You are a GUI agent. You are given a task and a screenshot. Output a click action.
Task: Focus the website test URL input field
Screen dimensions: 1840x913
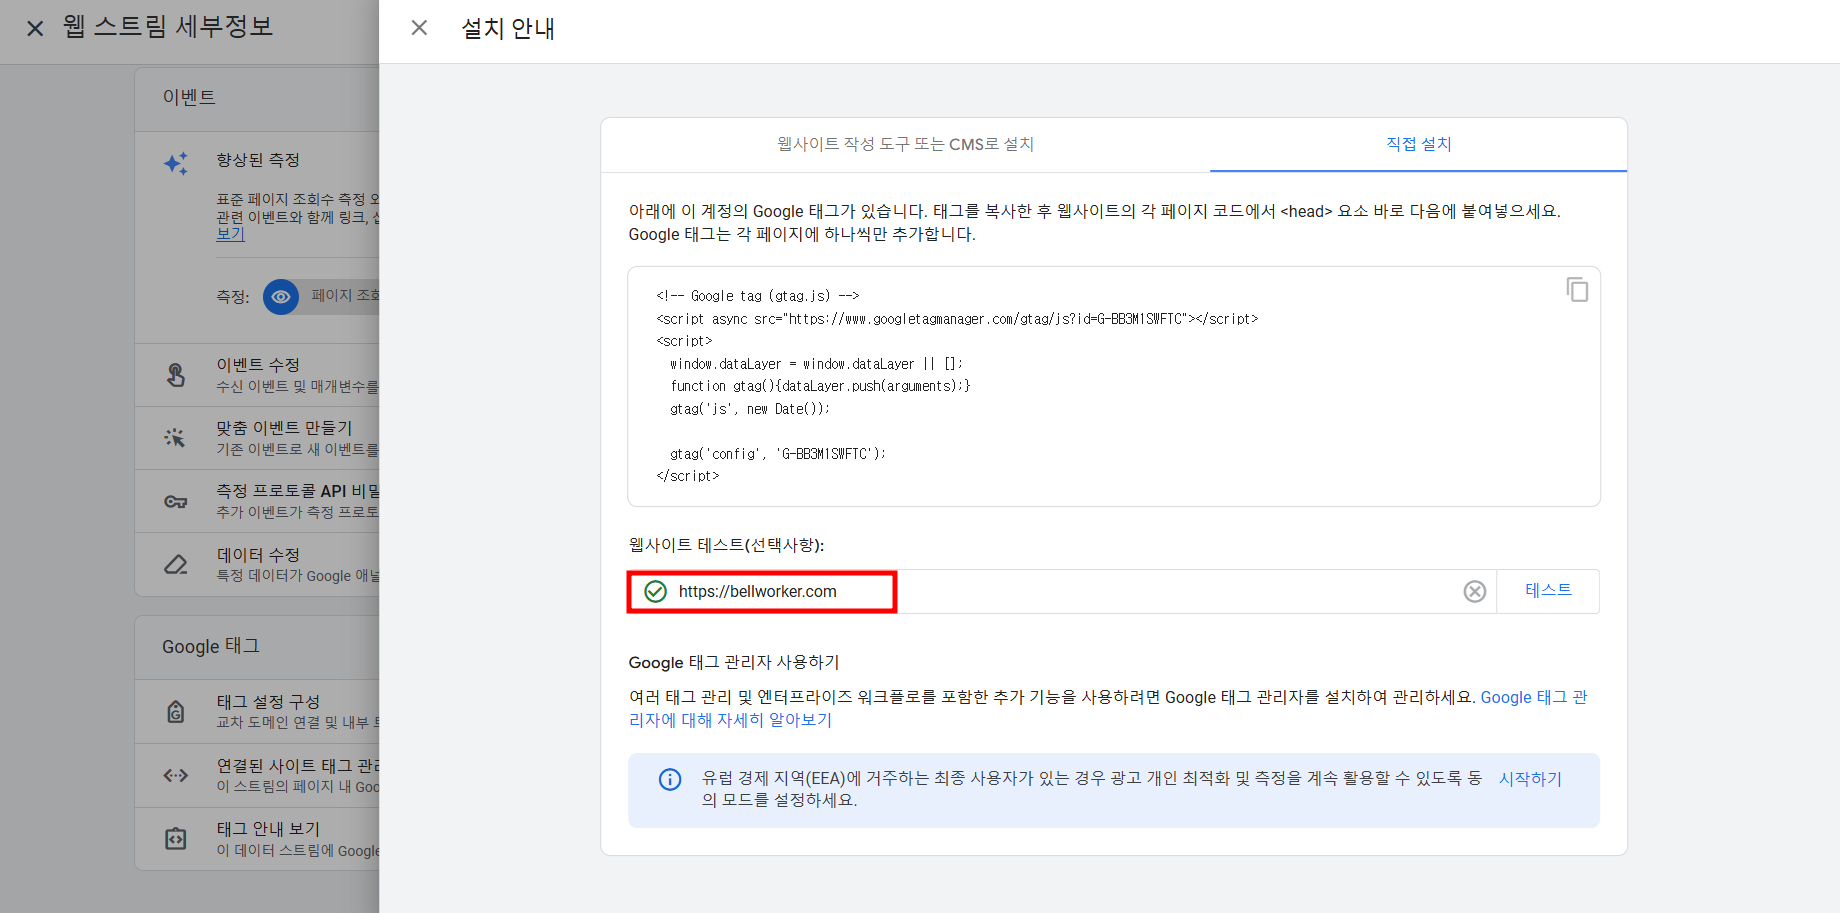(x=1062, y=592)
